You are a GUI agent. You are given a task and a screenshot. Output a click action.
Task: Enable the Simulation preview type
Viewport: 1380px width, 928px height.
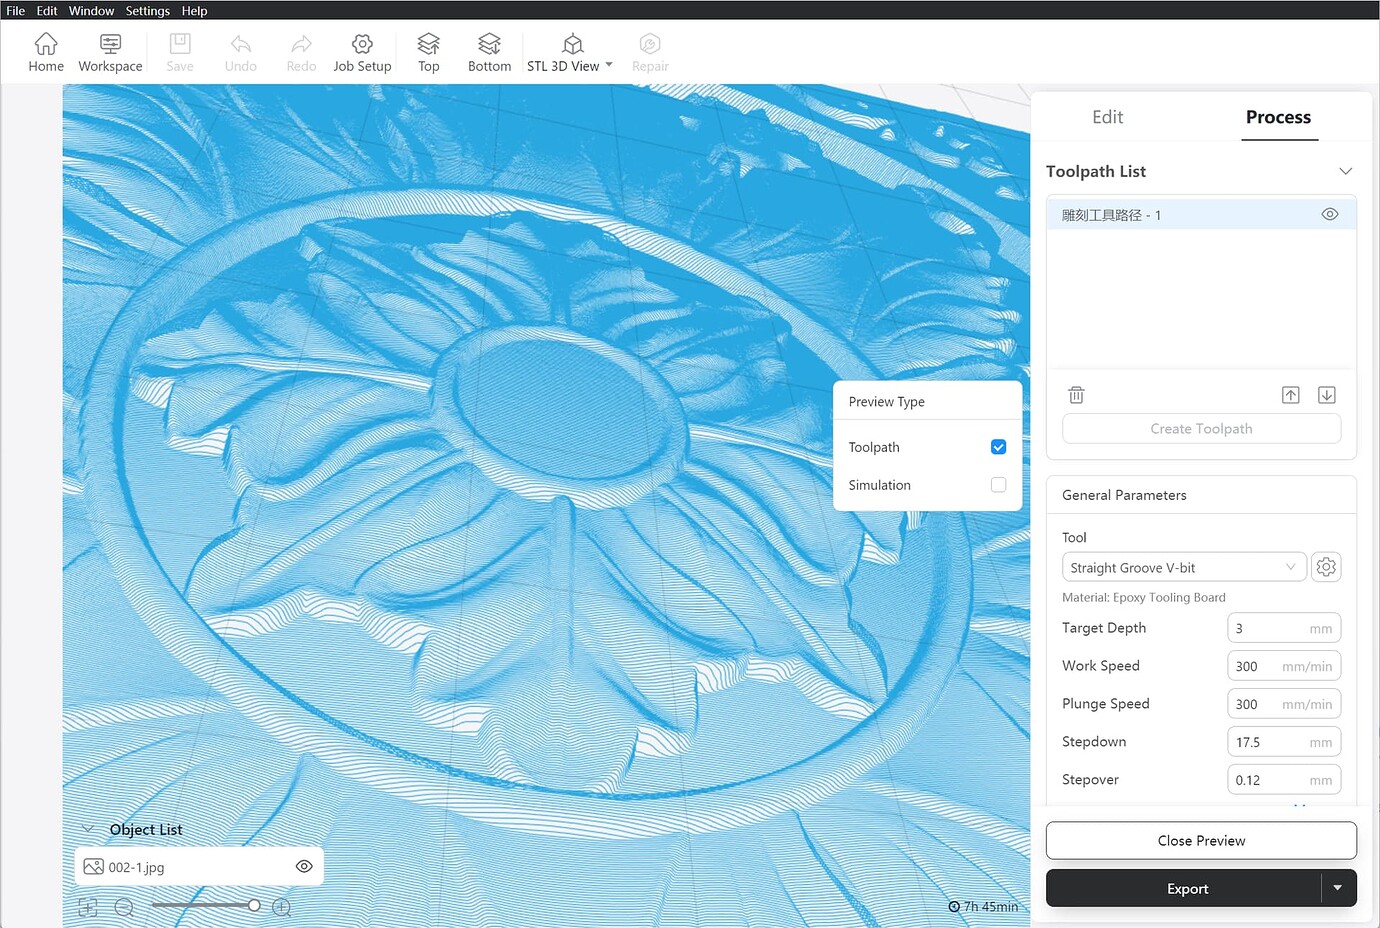(998, 485)
